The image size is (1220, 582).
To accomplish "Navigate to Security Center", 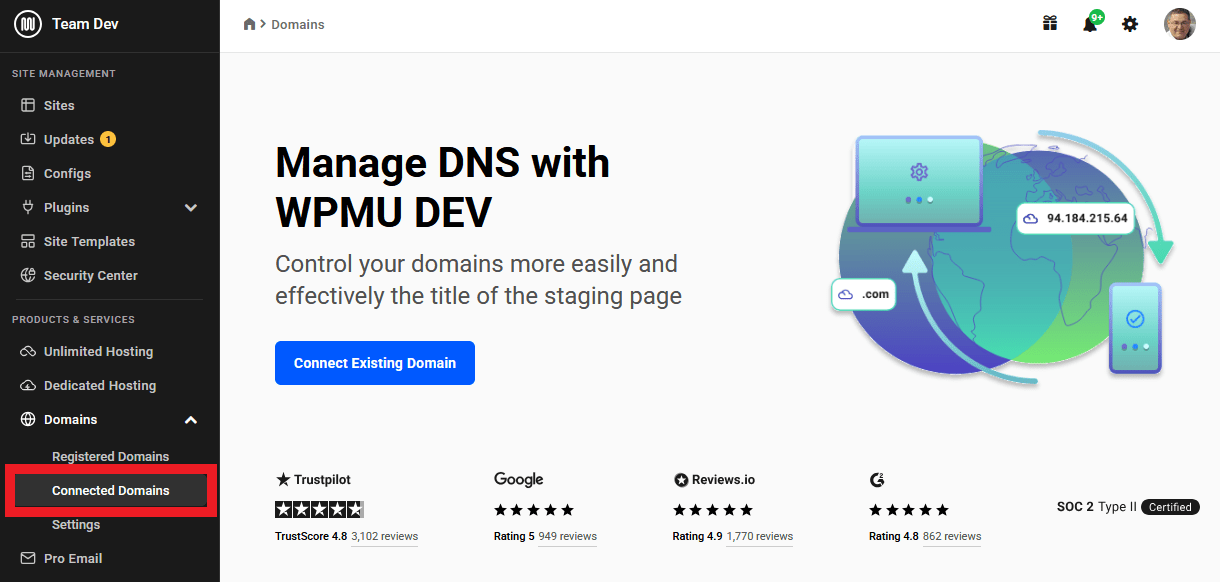I will pyautogui.click(x=91, y=275).
